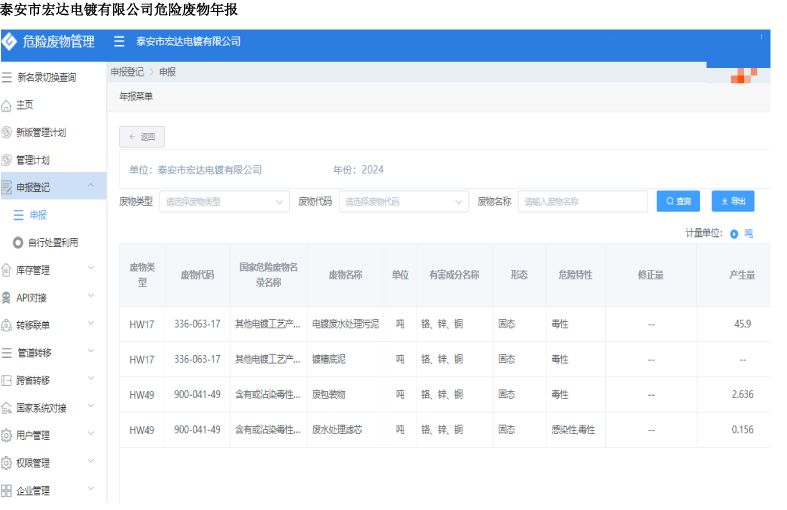Screen dimensions: 787x510
Task: Collapse the 申报登记 sidebar section
Action: [91, 187]
